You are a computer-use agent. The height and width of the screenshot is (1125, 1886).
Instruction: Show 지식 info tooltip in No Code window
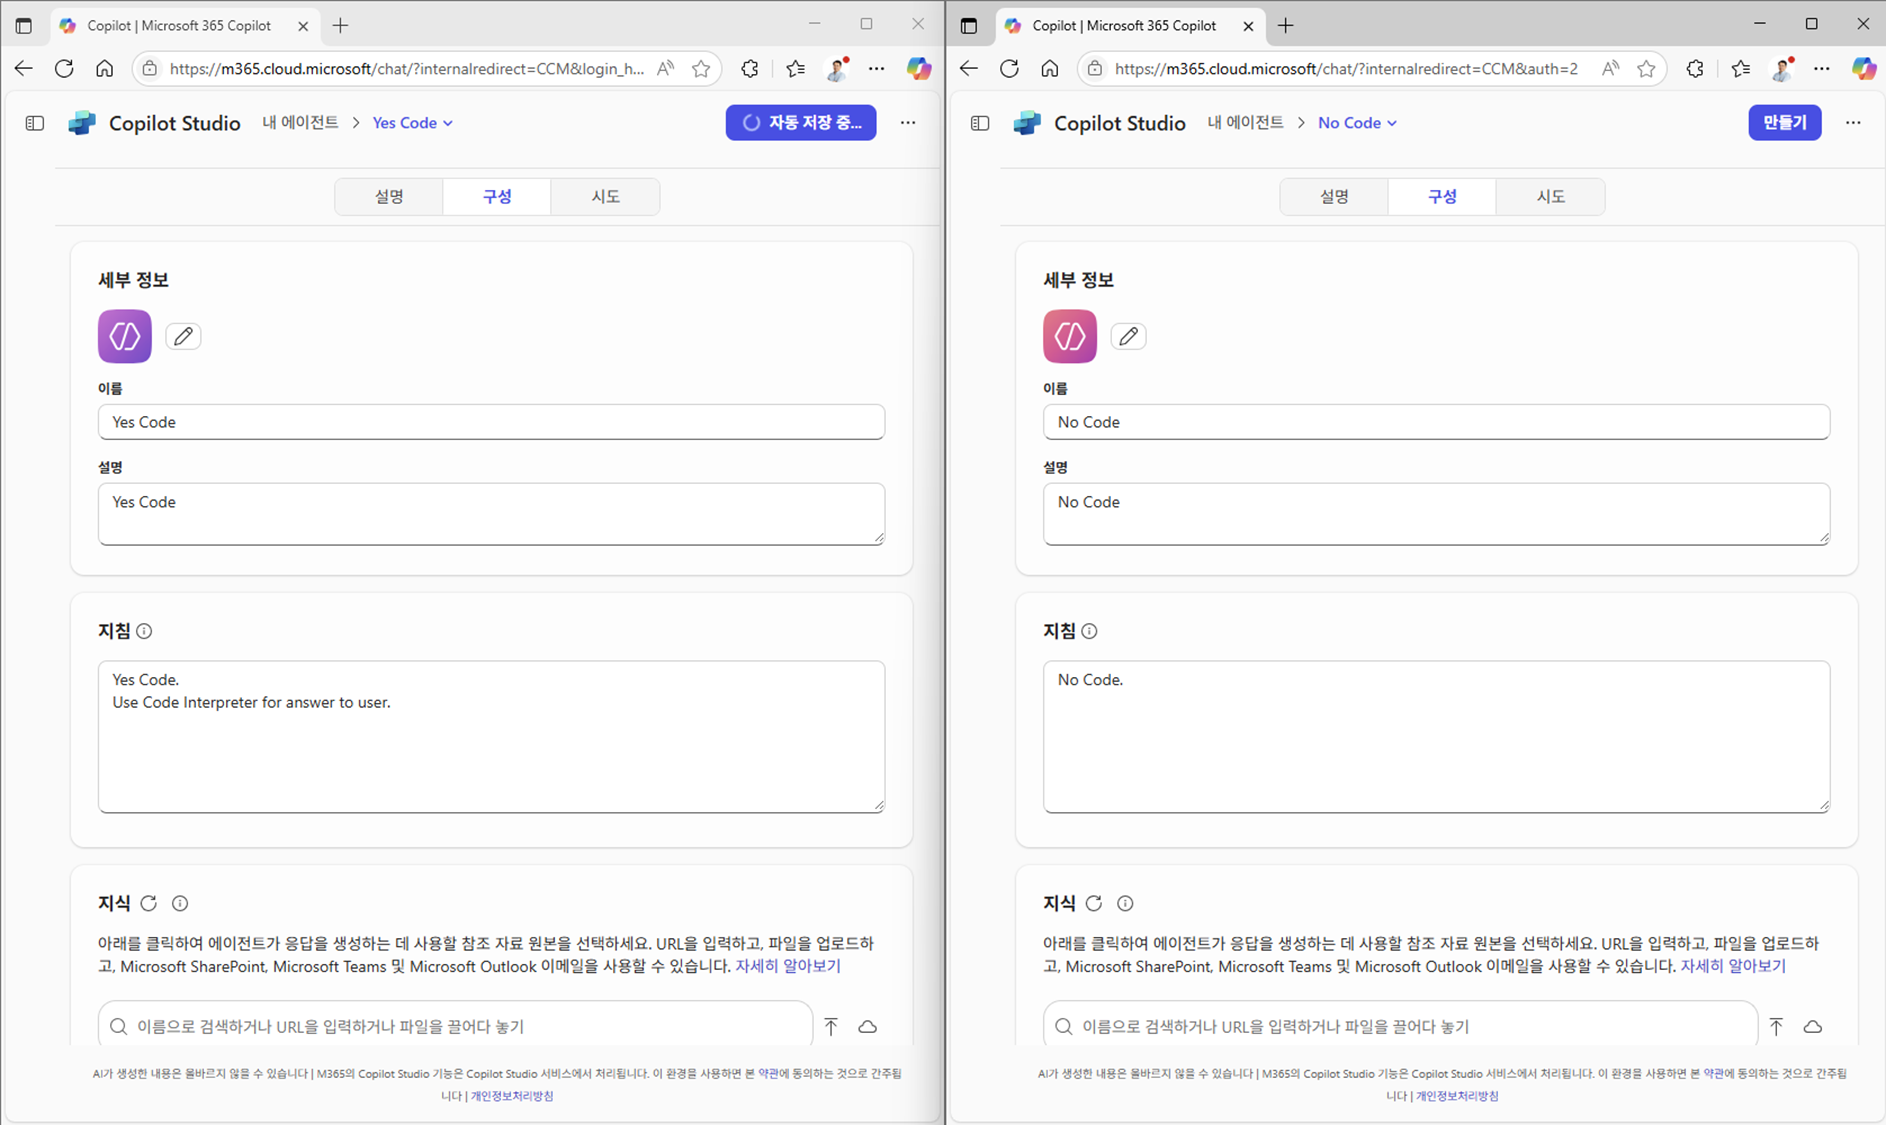point(1125,903)
